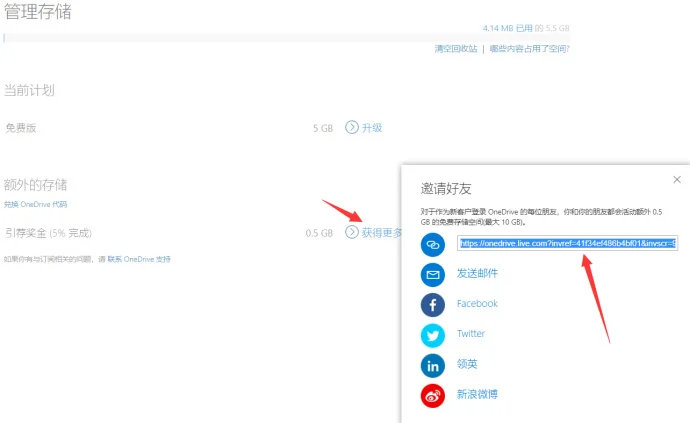Click the 引荐奖金 (5% 完成) label
This screenshot has height=423, width=690.
pyautogui.click(x=48, y=233)
